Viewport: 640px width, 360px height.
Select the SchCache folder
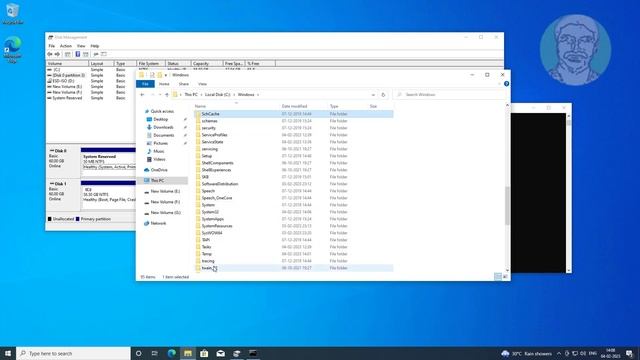(x=293, y=114)
